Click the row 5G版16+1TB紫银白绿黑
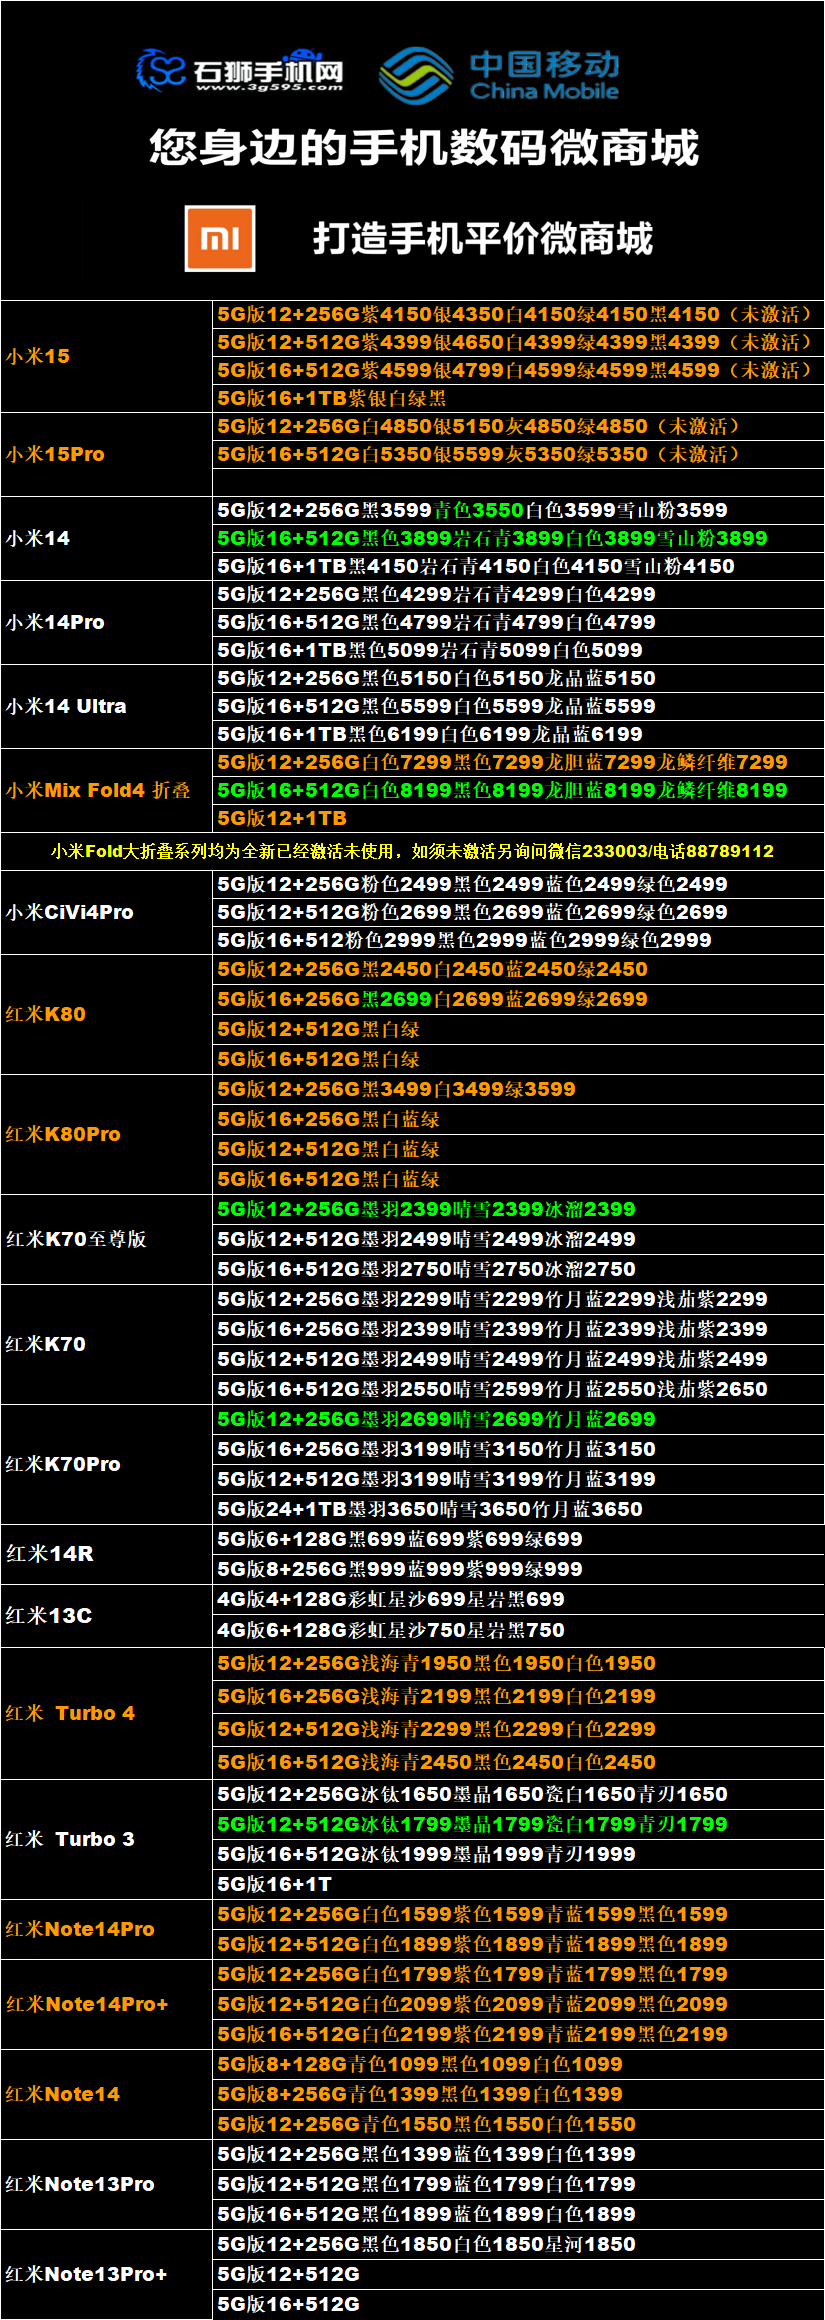The image size is (825, 2320). pyautogui.click(x=518, y=398)
